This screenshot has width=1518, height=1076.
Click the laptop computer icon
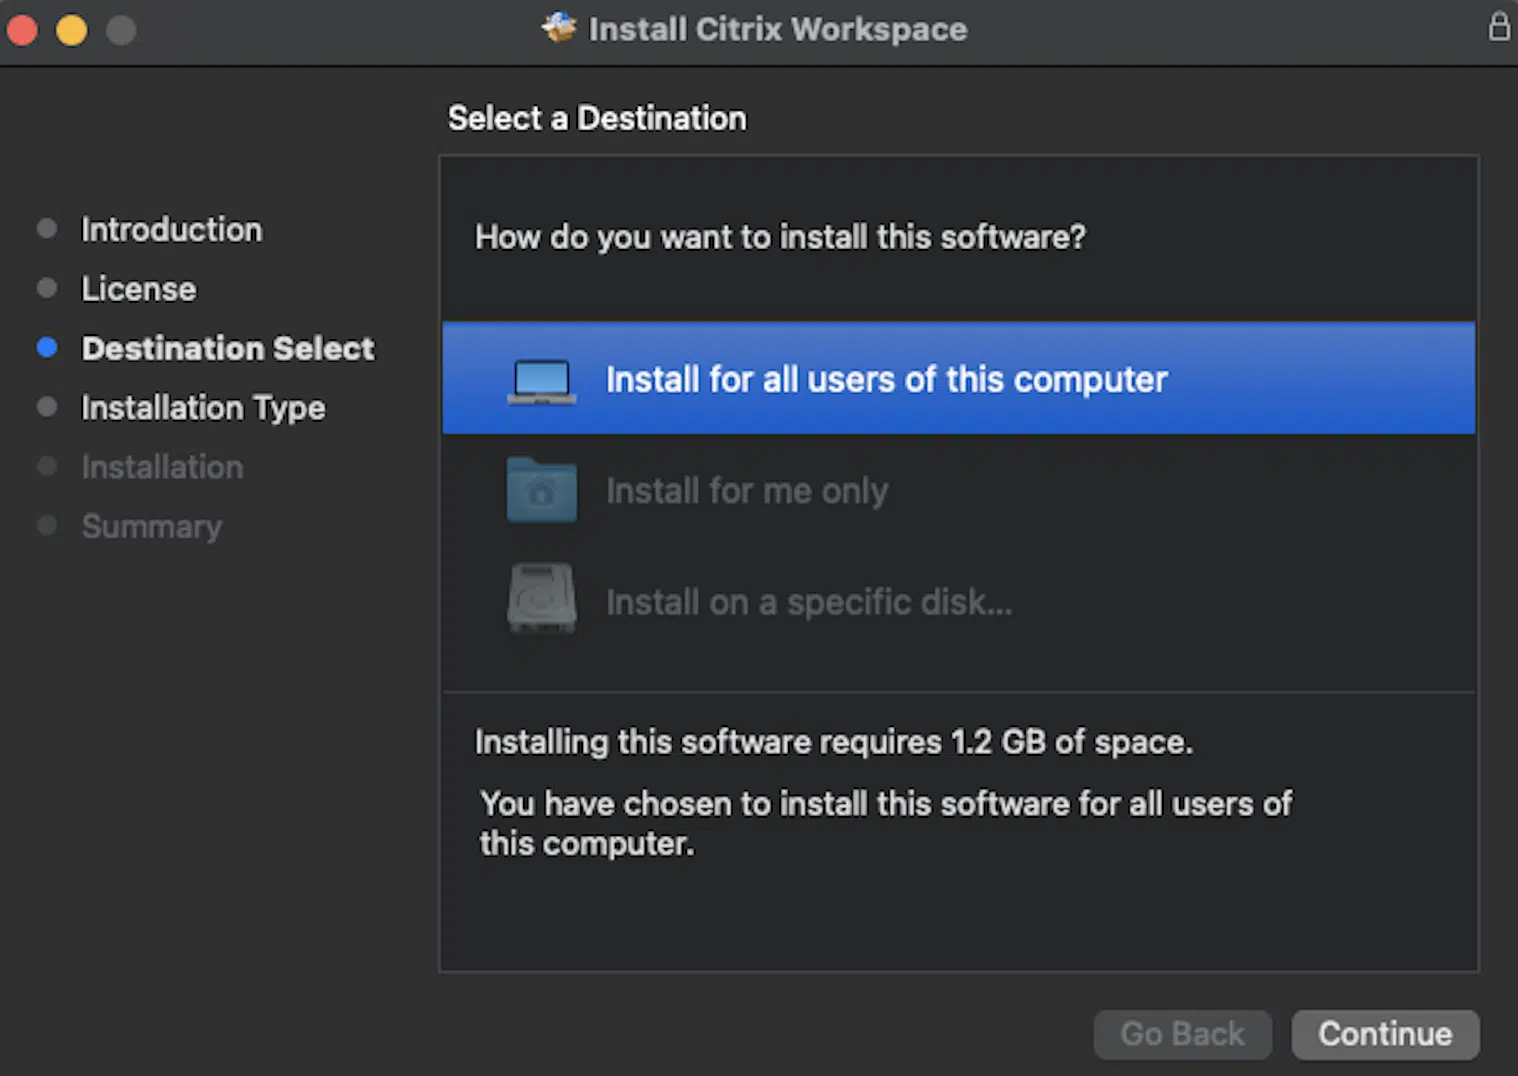pyautogui.click(x=541, y=381)
